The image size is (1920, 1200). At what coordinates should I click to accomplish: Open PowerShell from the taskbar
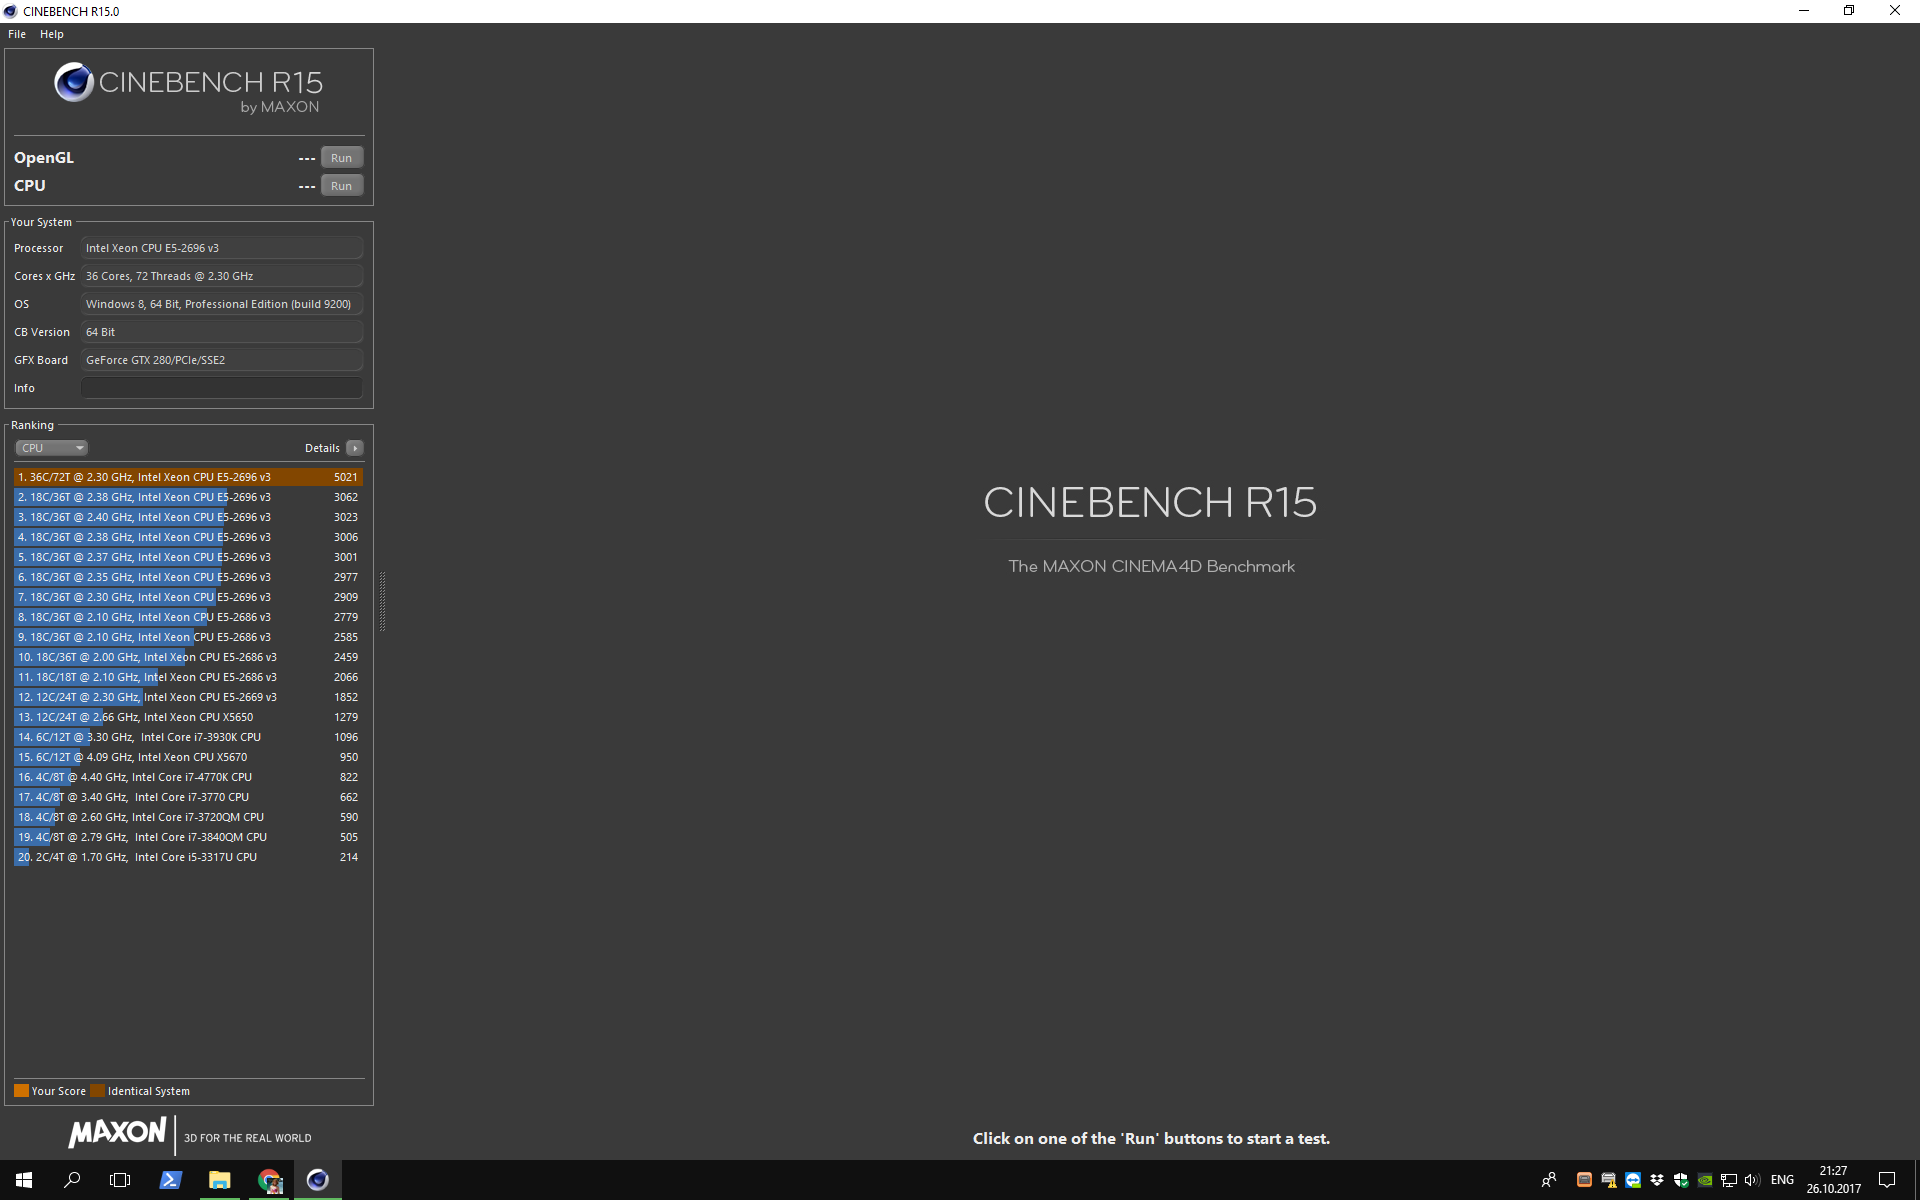[170, 1180]
